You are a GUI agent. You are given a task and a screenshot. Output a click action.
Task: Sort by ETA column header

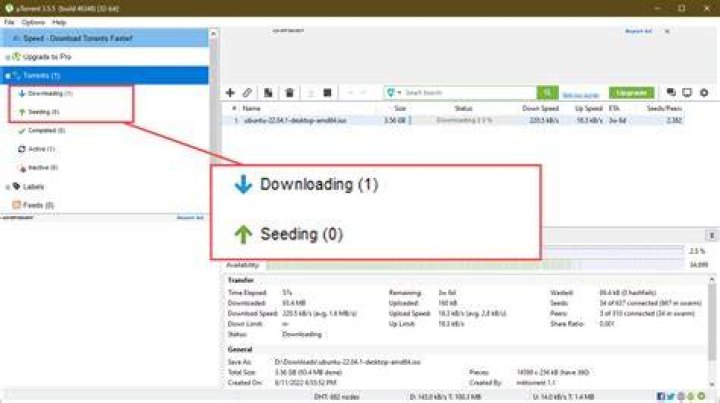coord(614,108)
